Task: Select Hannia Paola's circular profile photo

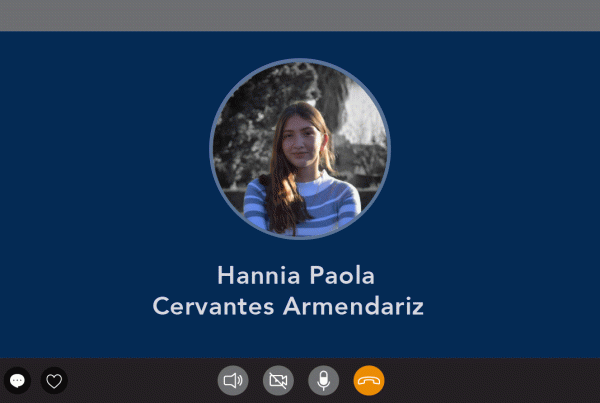Action: [300, 149]
